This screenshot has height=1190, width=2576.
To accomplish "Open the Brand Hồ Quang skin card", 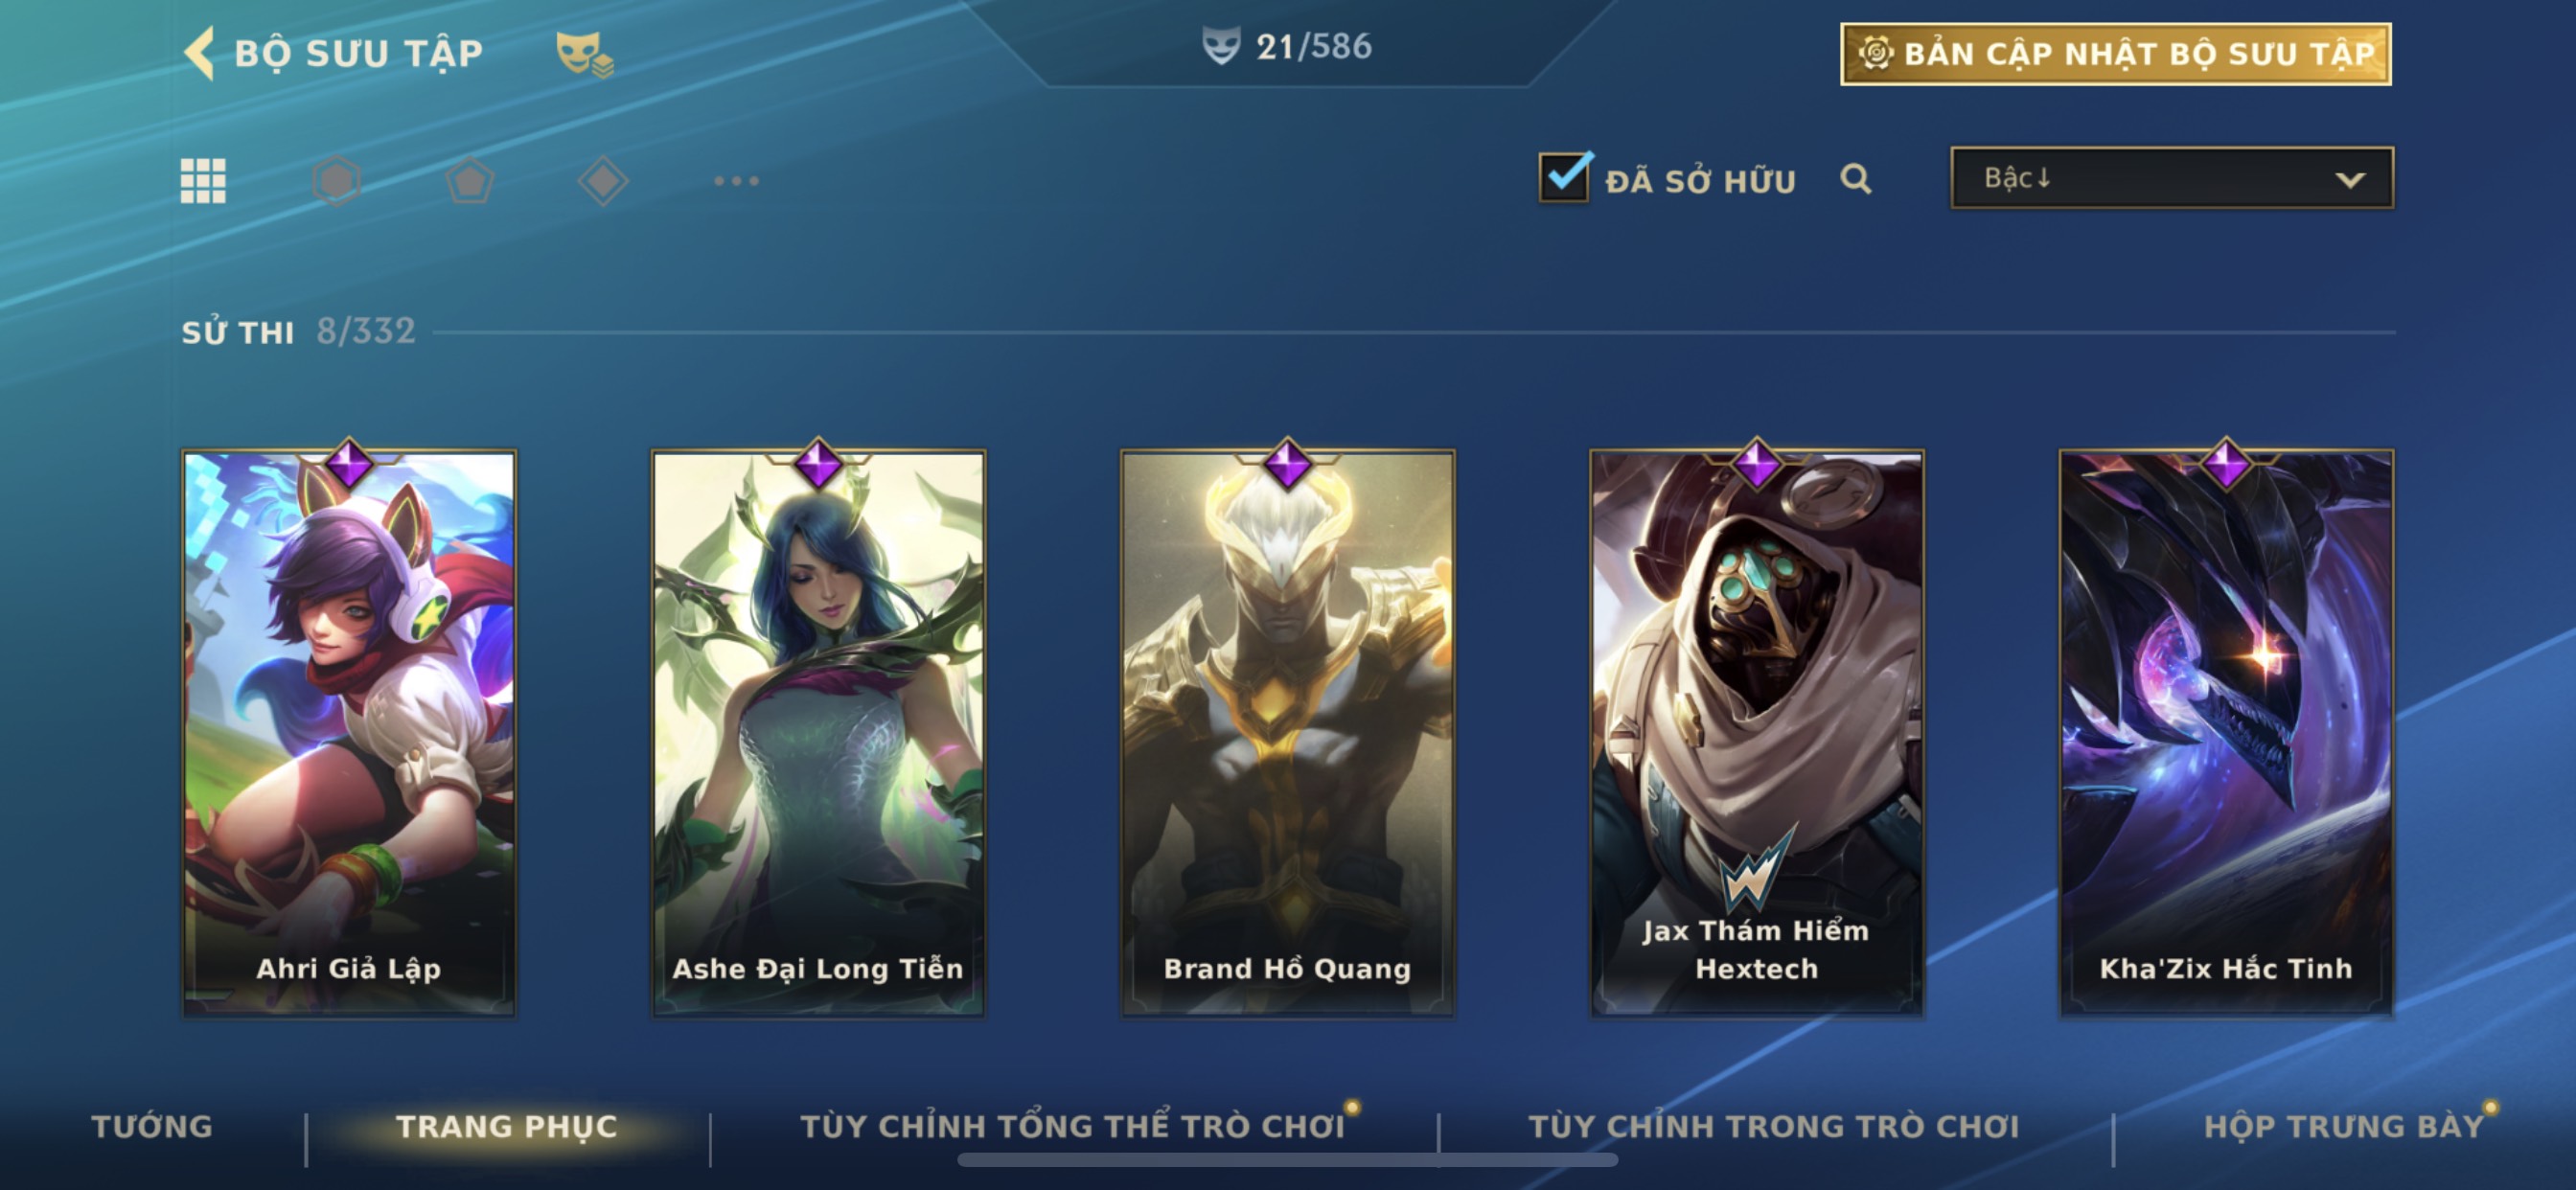I will [x=1288, y=732].
